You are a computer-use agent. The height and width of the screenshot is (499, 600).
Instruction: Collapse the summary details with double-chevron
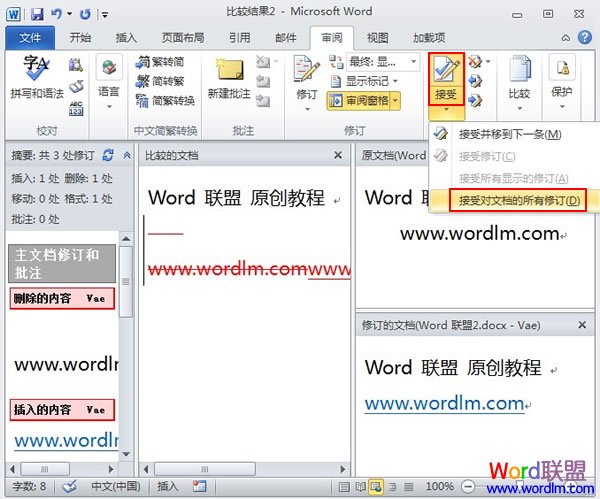tap(127, 155)
